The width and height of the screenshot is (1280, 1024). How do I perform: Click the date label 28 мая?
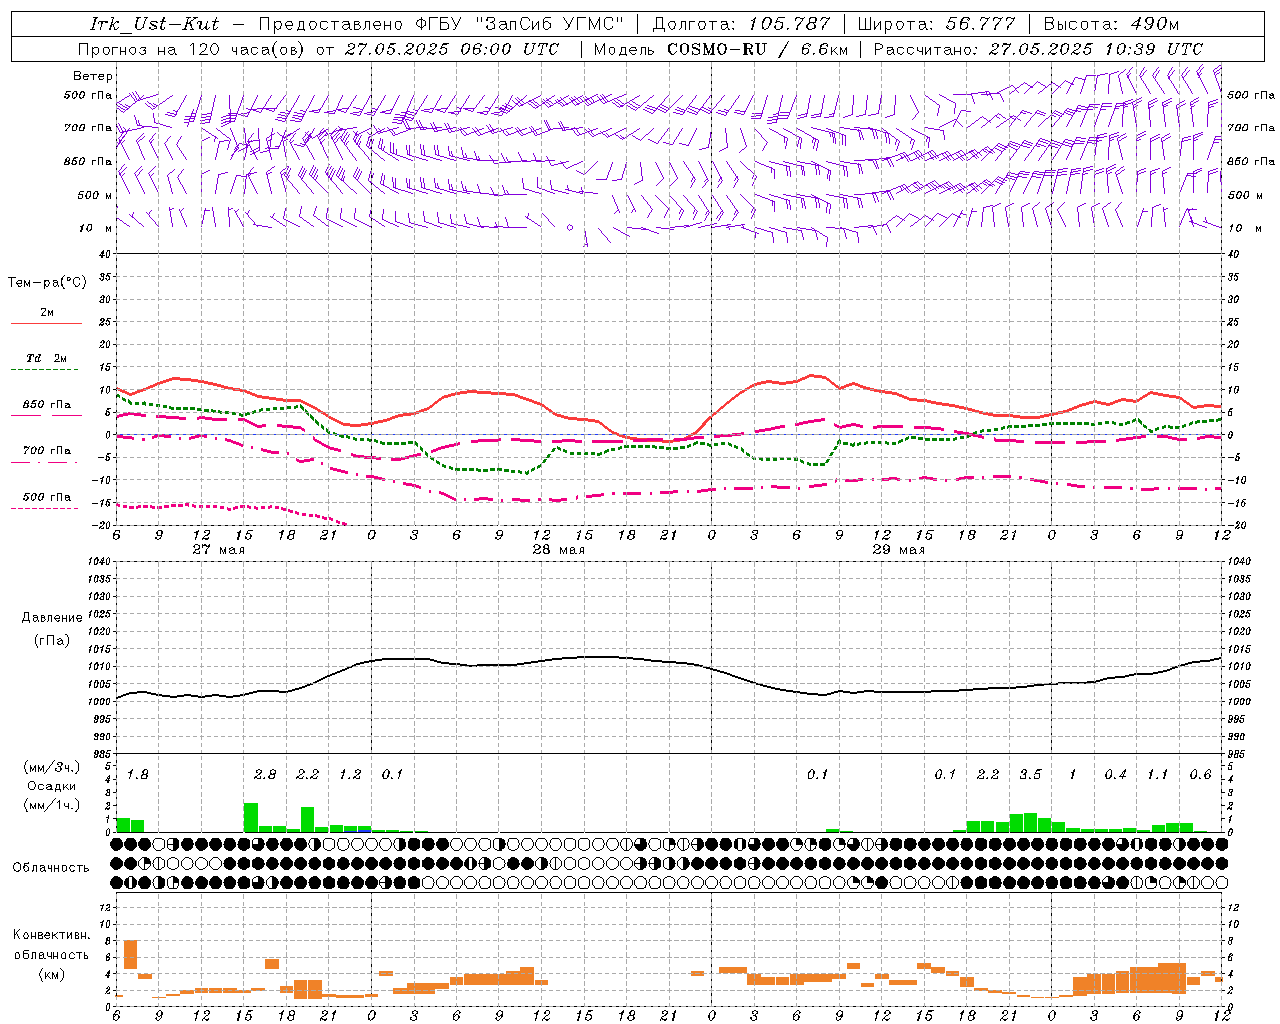pyautogui.click(x=559, y=550)
